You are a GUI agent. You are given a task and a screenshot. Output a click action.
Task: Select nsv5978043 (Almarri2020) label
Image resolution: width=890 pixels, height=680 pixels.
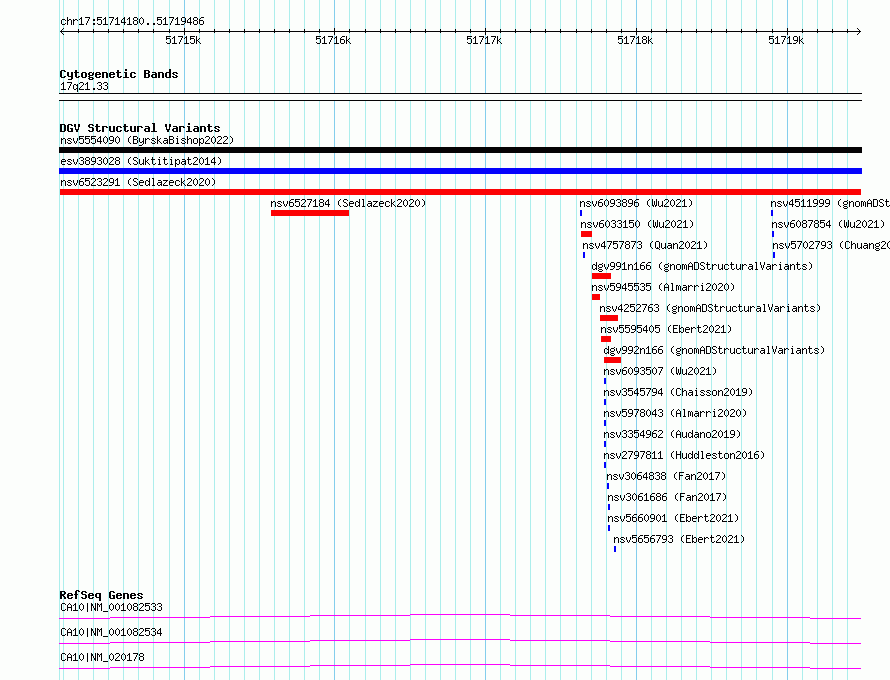point(675,413)
